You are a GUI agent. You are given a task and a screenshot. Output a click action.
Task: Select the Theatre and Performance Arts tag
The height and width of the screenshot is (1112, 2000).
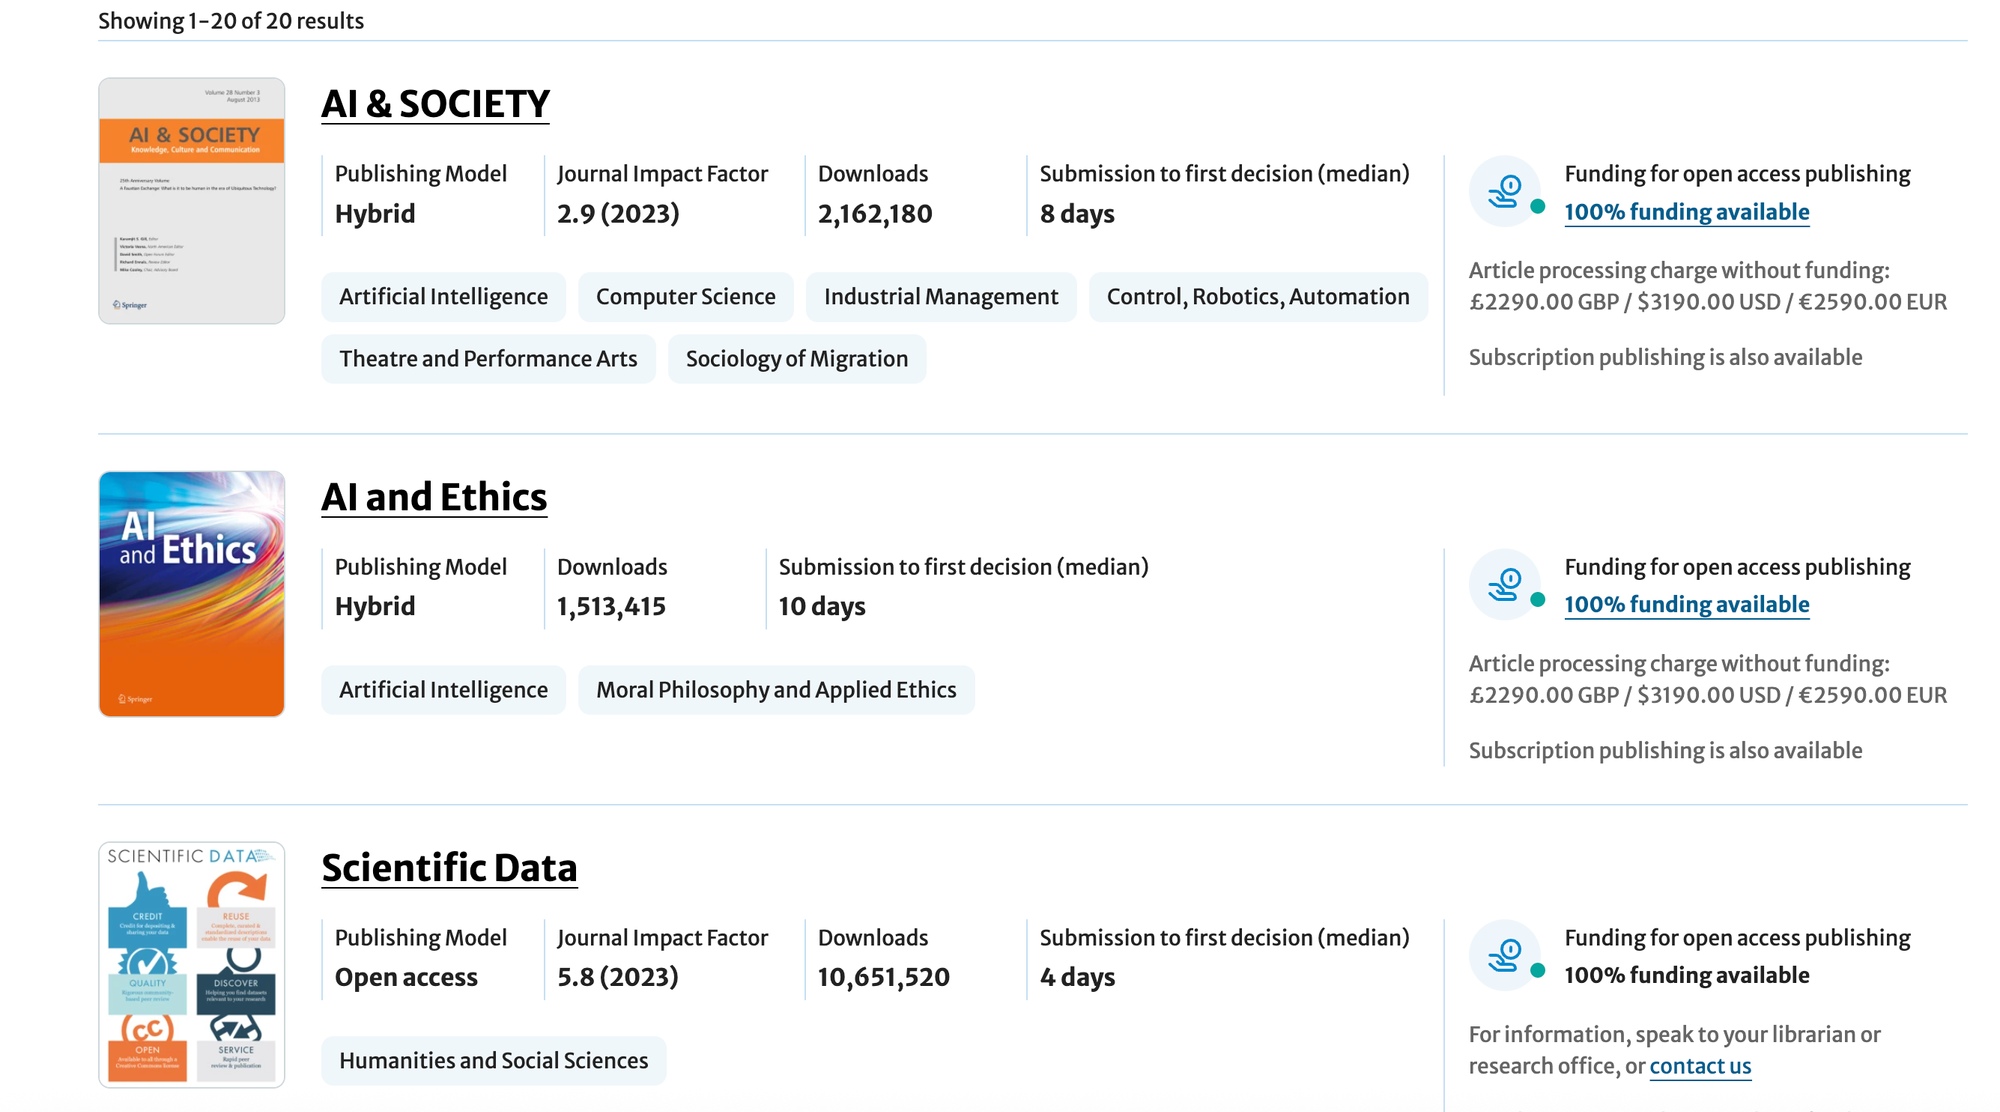click(488, 359)
